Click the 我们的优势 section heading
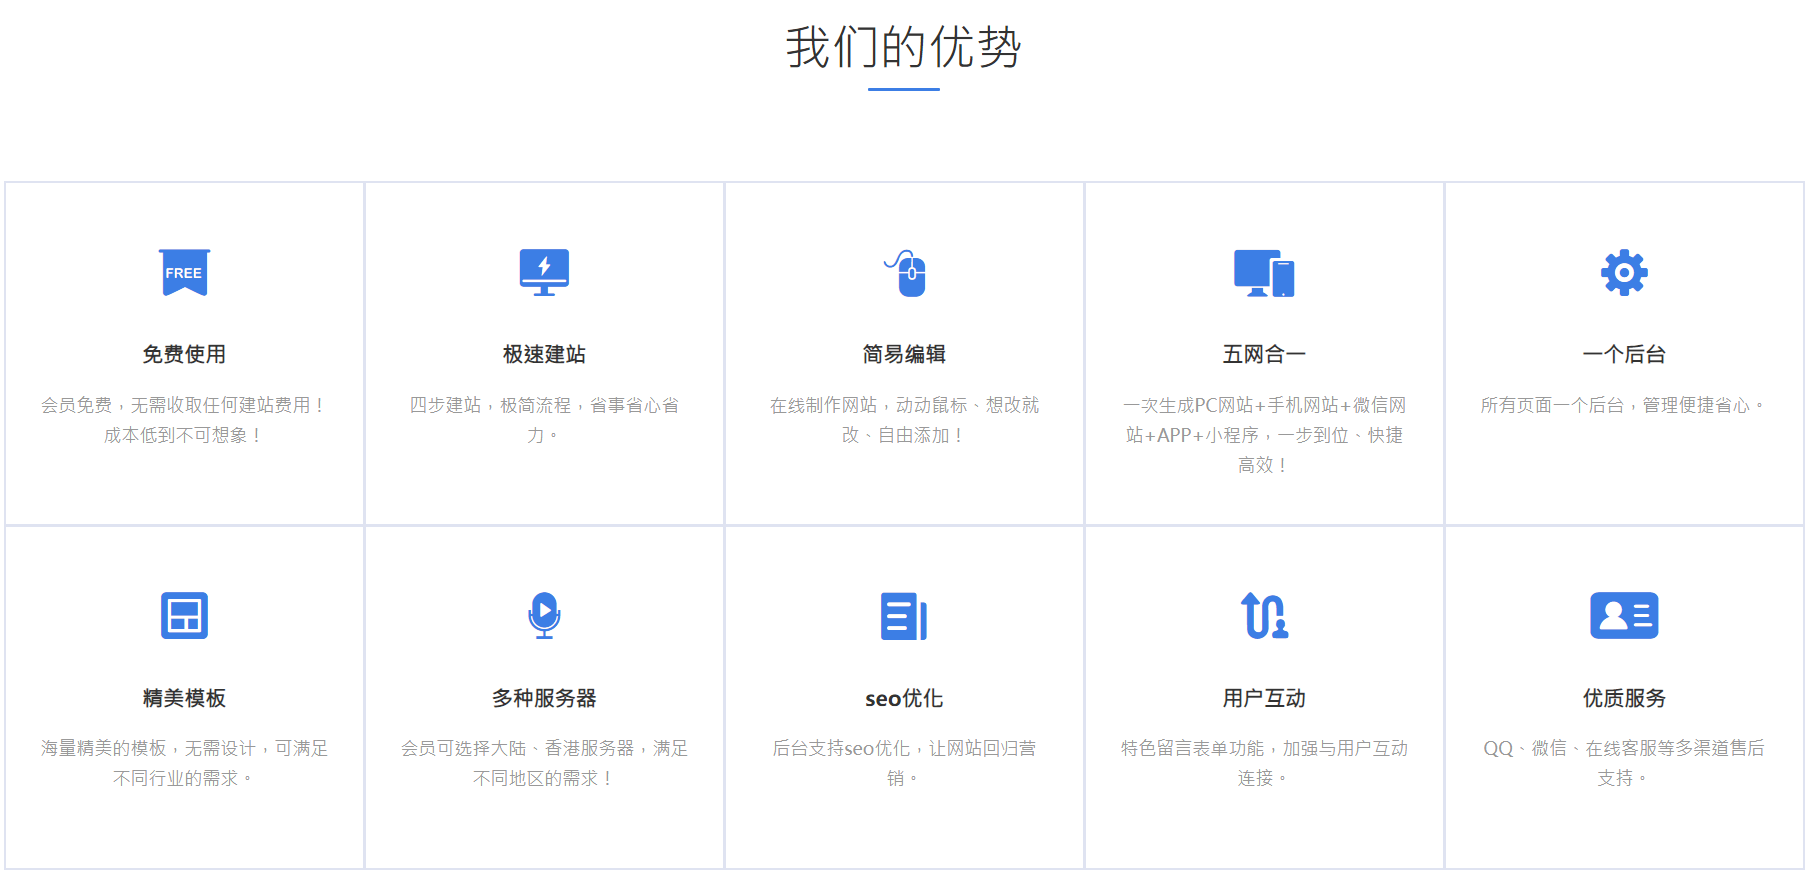This screenshot has height=873, width=1810. click(903, 48)
